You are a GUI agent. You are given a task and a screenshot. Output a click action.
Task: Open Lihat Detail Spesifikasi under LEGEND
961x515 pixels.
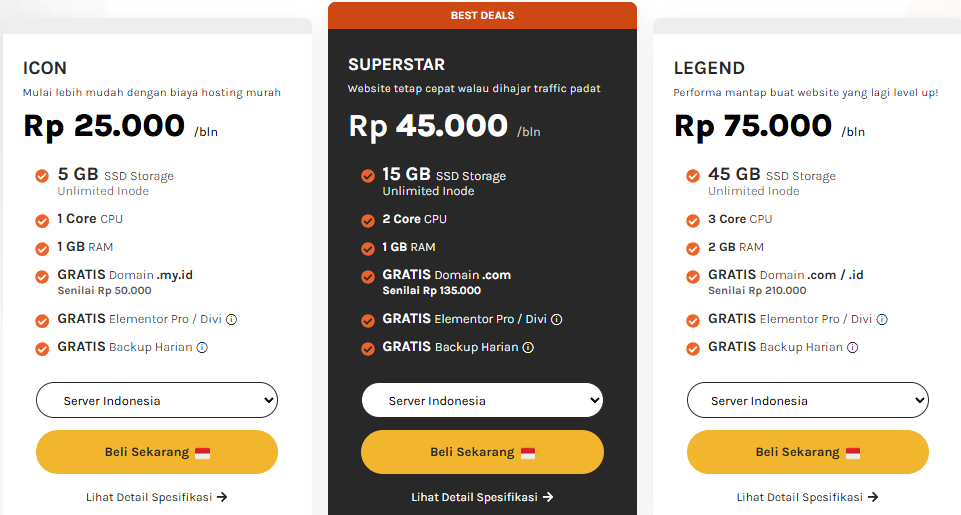[808, 497]
